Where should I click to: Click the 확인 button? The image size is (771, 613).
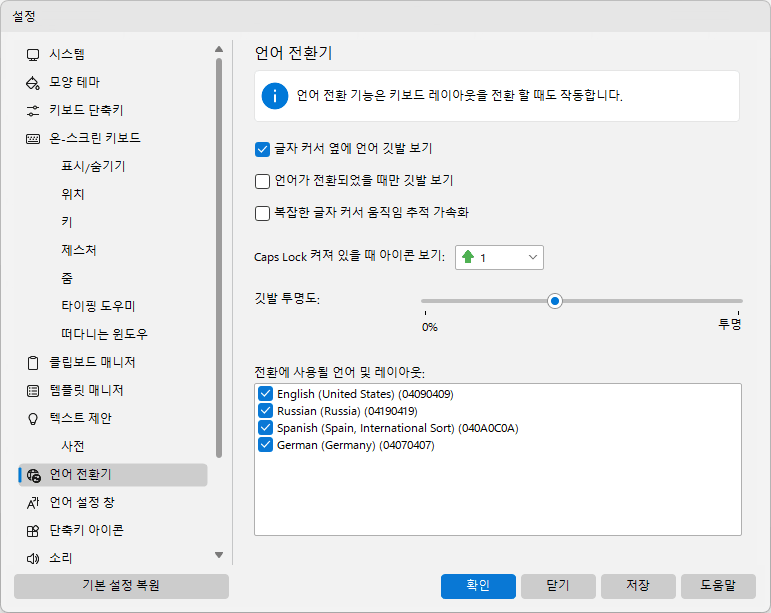click(x=478, y=586)
